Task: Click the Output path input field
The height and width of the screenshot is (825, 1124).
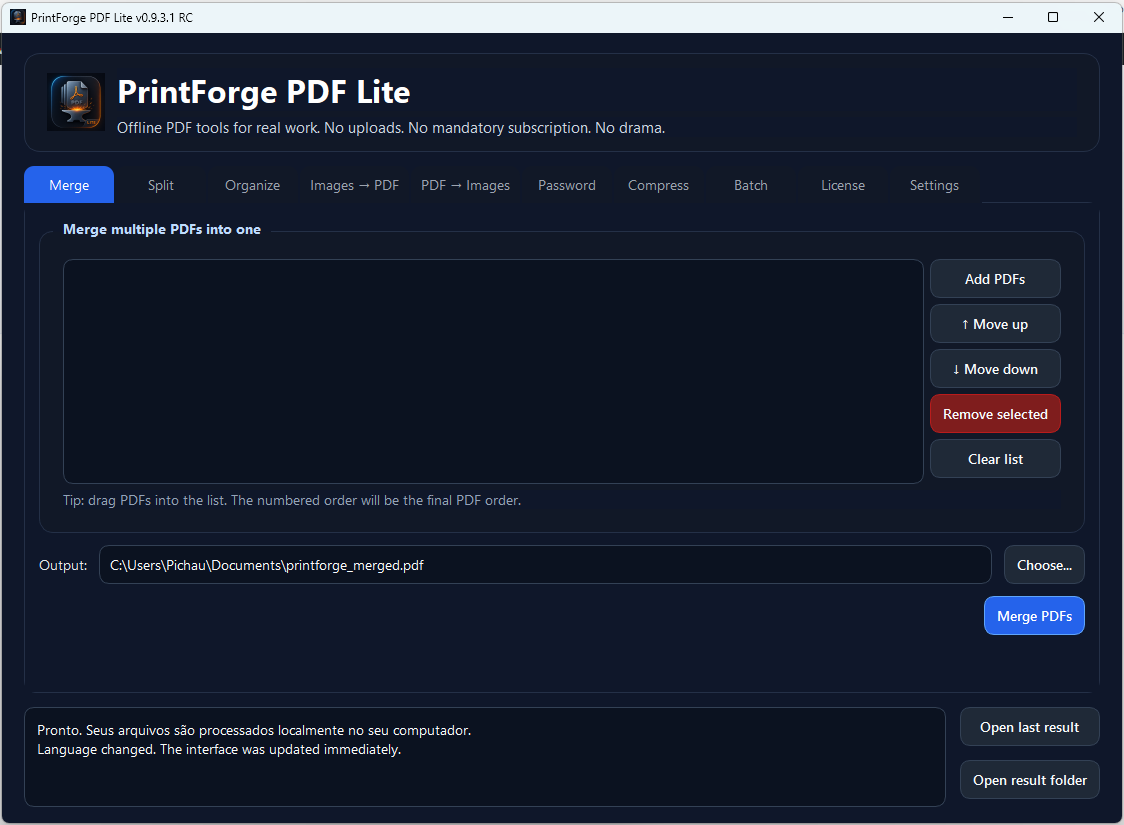Action: tap(545, 565)
